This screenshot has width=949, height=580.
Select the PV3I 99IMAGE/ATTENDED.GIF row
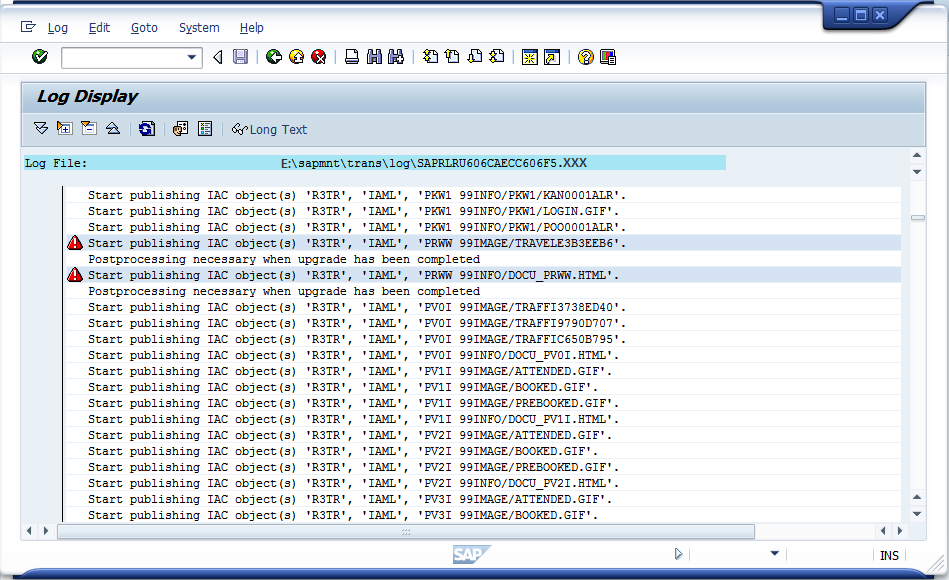(x=482, y=499)
